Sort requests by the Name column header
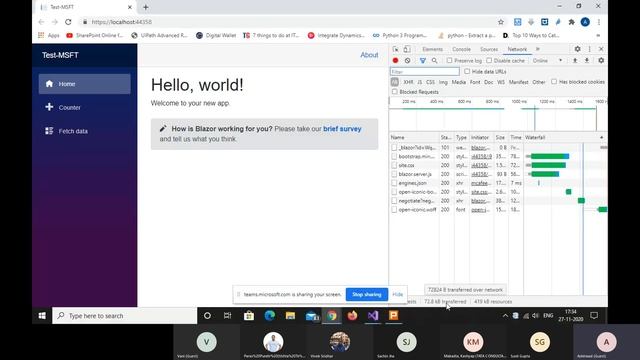Screen dimensions: 640x360 414,138
